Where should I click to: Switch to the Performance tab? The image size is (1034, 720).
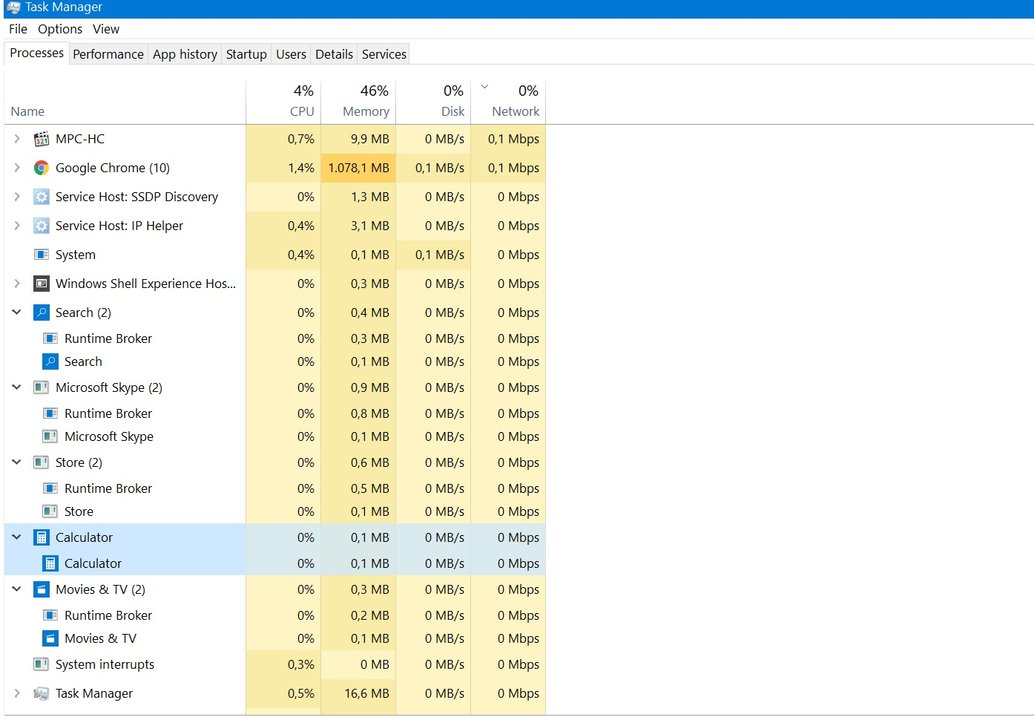pyautogui.click(x=108, y=54)
